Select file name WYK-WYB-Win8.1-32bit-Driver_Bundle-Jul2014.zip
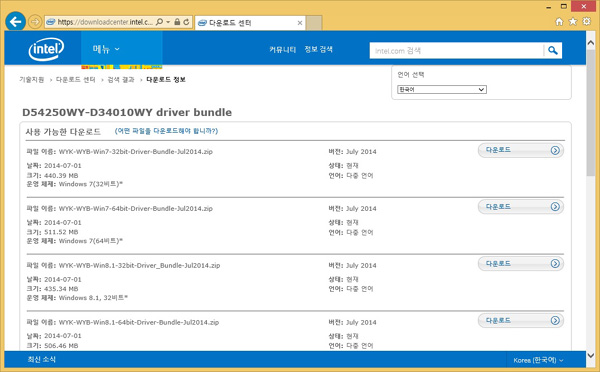Viewport: 600px width, 372px height. pos(139,265)
